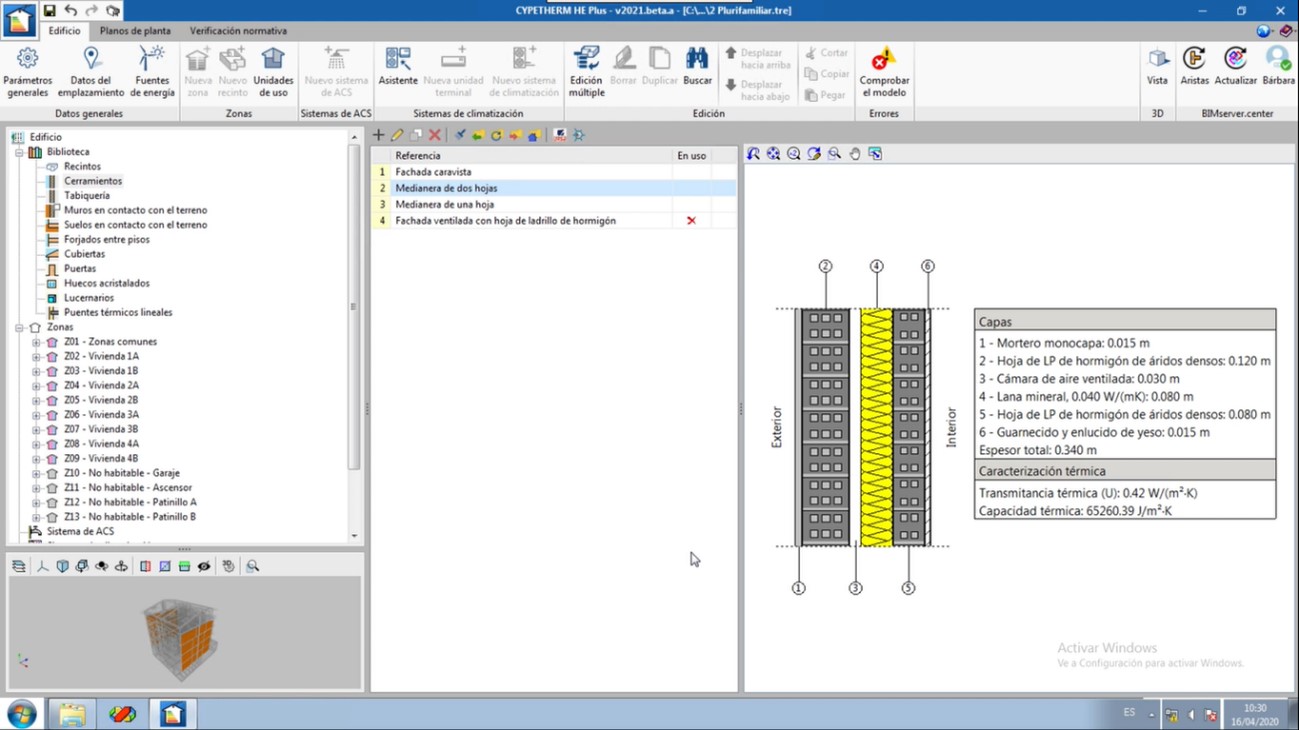Click the axes icon in 3D view toolbar
The width and height of the screenshot is (1299, 730).
[43, 566]
